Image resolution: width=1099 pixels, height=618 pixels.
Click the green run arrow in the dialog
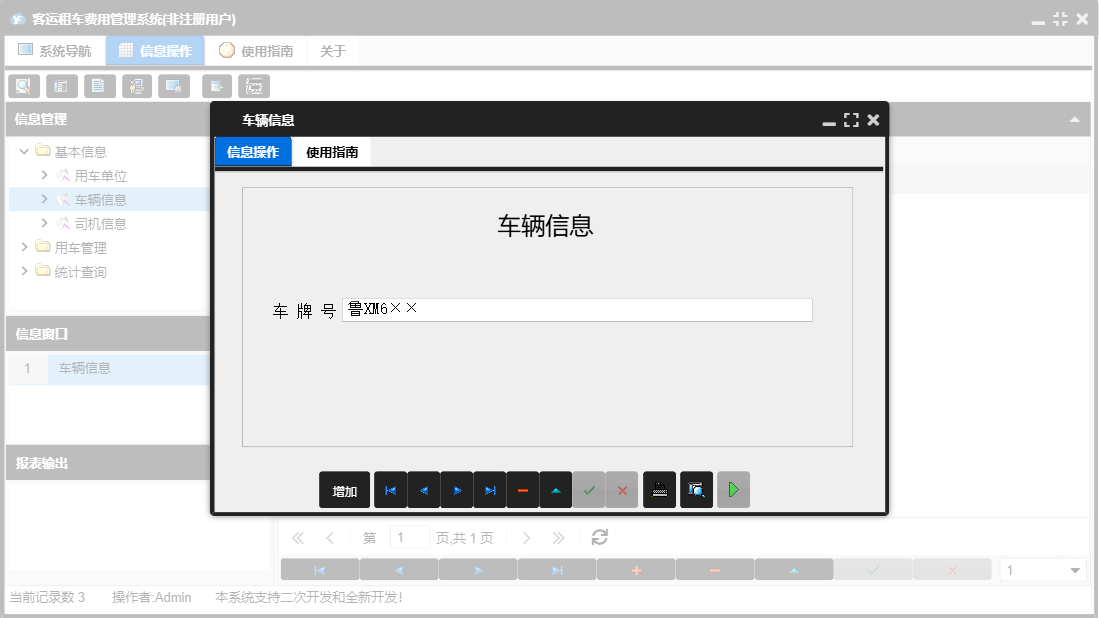[x=733, y=490]
